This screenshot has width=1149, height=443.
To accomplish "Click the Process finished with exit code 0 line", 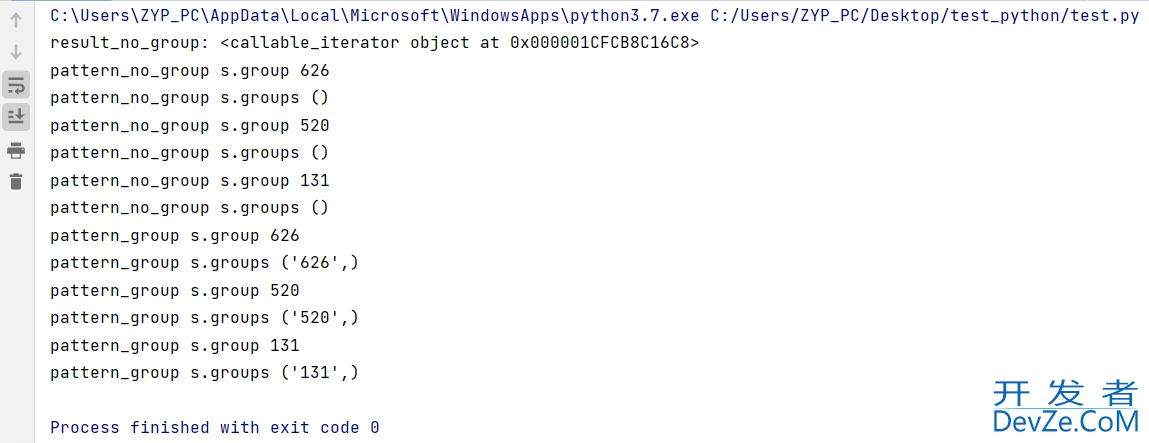I will point(215,427).
